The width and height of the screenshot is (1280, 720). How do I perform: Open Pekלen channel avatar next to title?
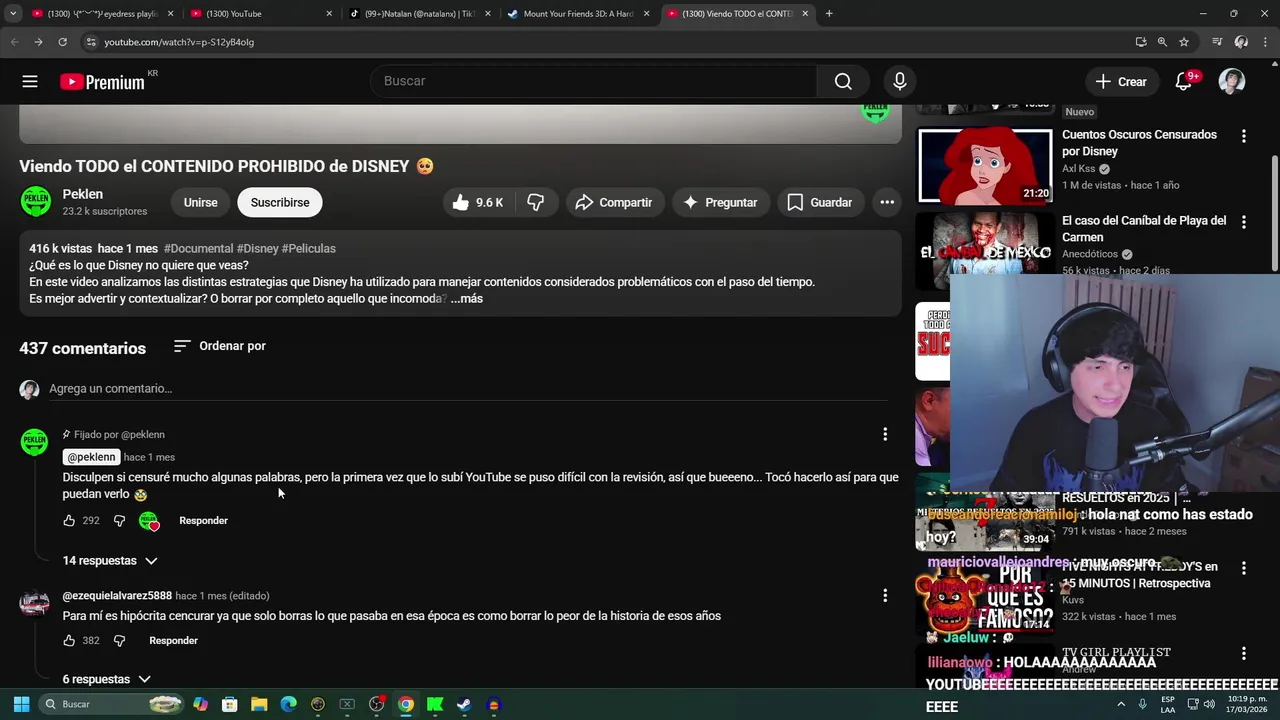[35, 201]
